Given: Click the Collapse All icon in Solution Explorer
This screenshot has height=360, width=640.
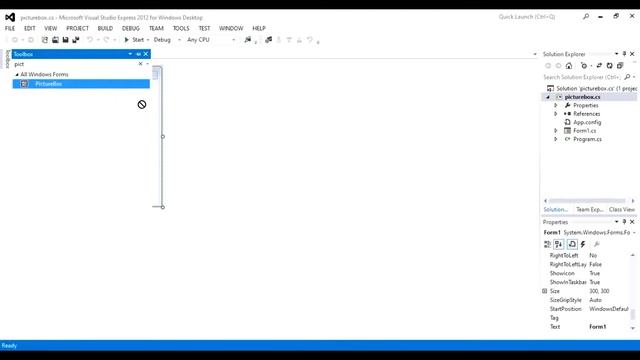Looking at the screenshot, I should [x=620, y=66].
